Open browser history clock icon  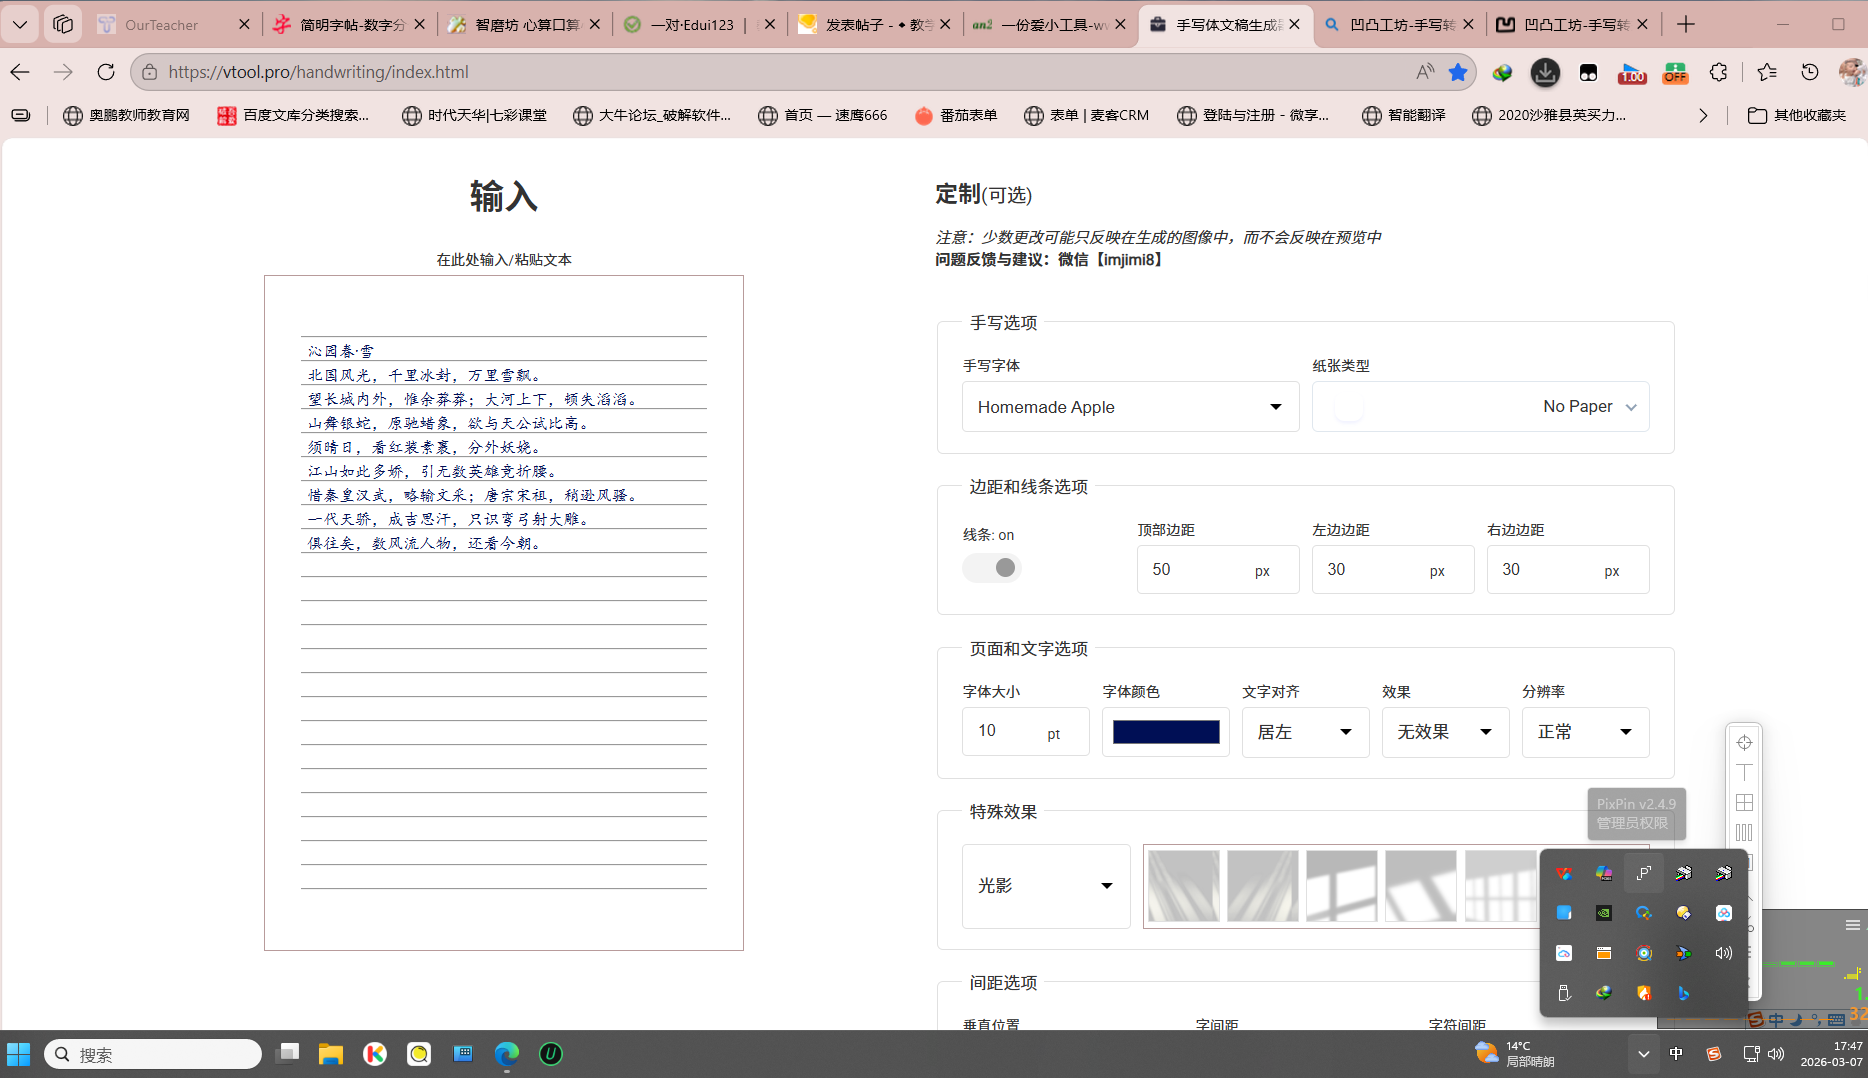(x=1810, y=72)
